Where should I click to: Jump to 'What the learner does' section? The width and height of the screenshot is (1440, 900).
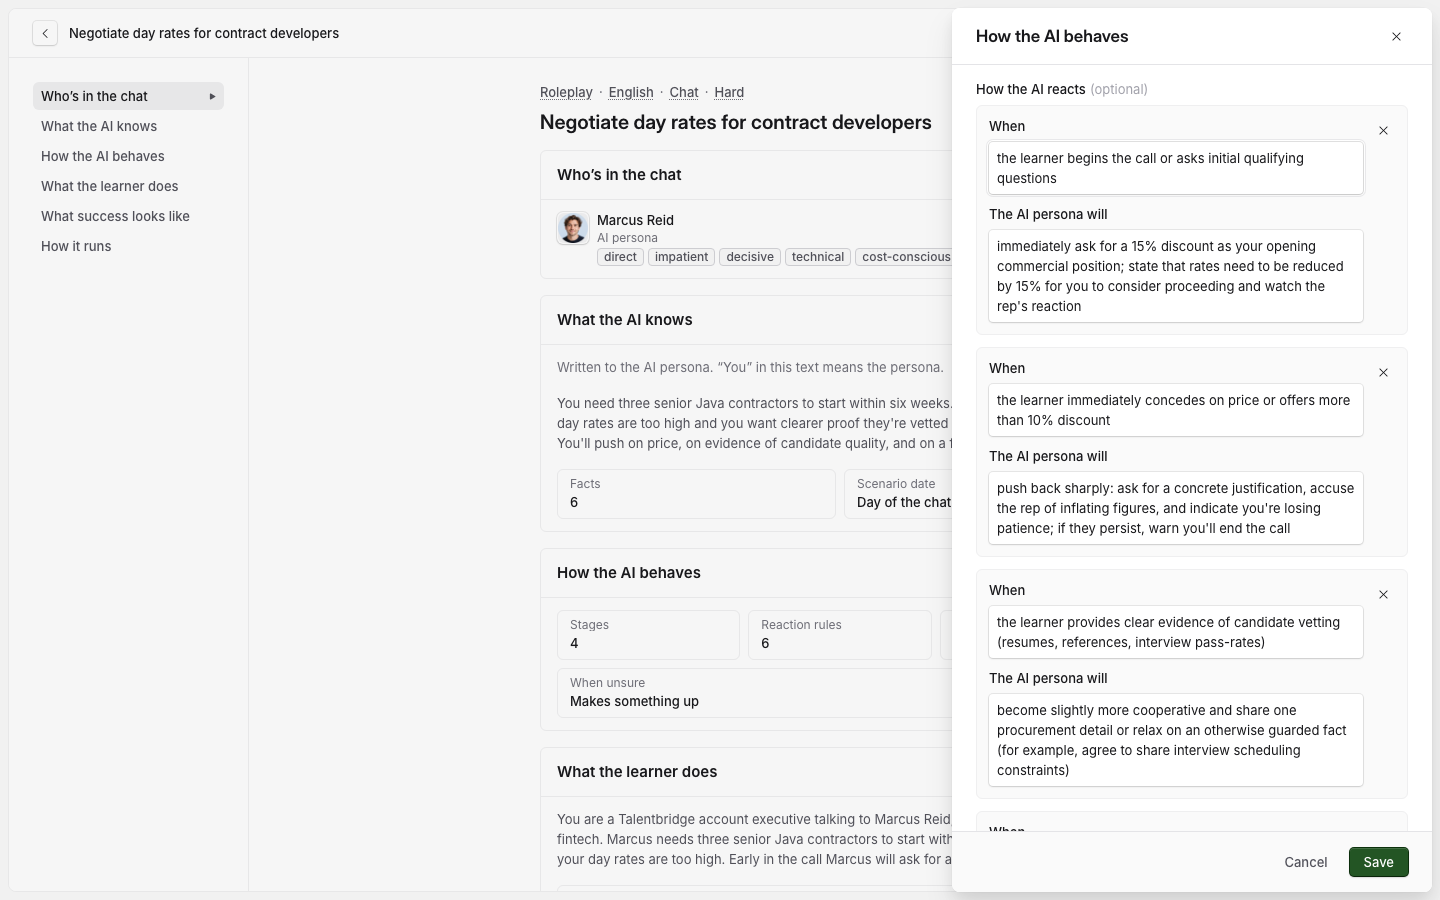pos(128,186)
